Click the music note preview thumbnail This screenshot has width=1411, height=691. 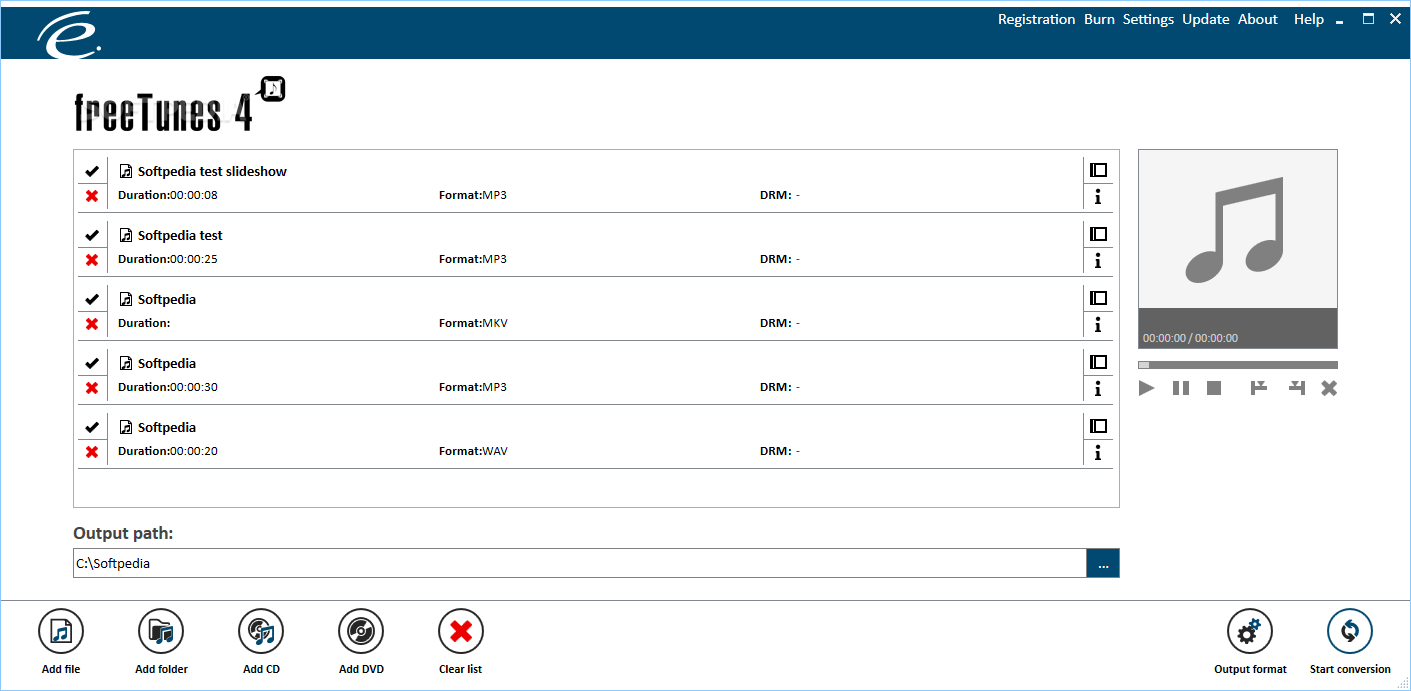1238,229
